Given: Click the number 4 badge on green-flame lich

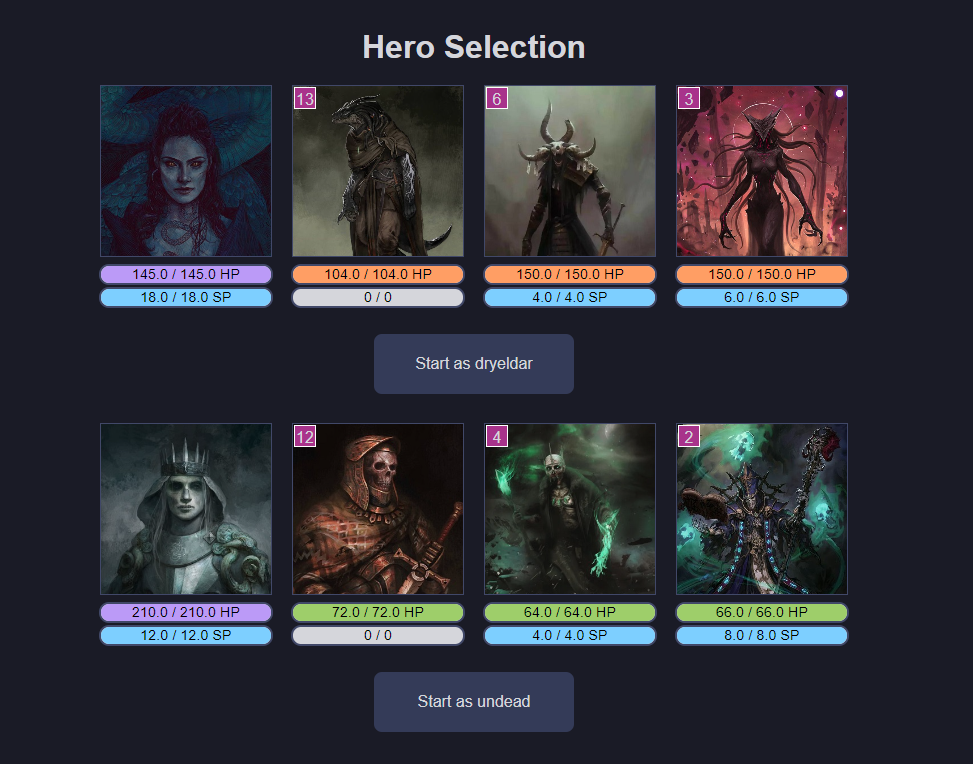Looking at the screenshot, I should 496,436.
